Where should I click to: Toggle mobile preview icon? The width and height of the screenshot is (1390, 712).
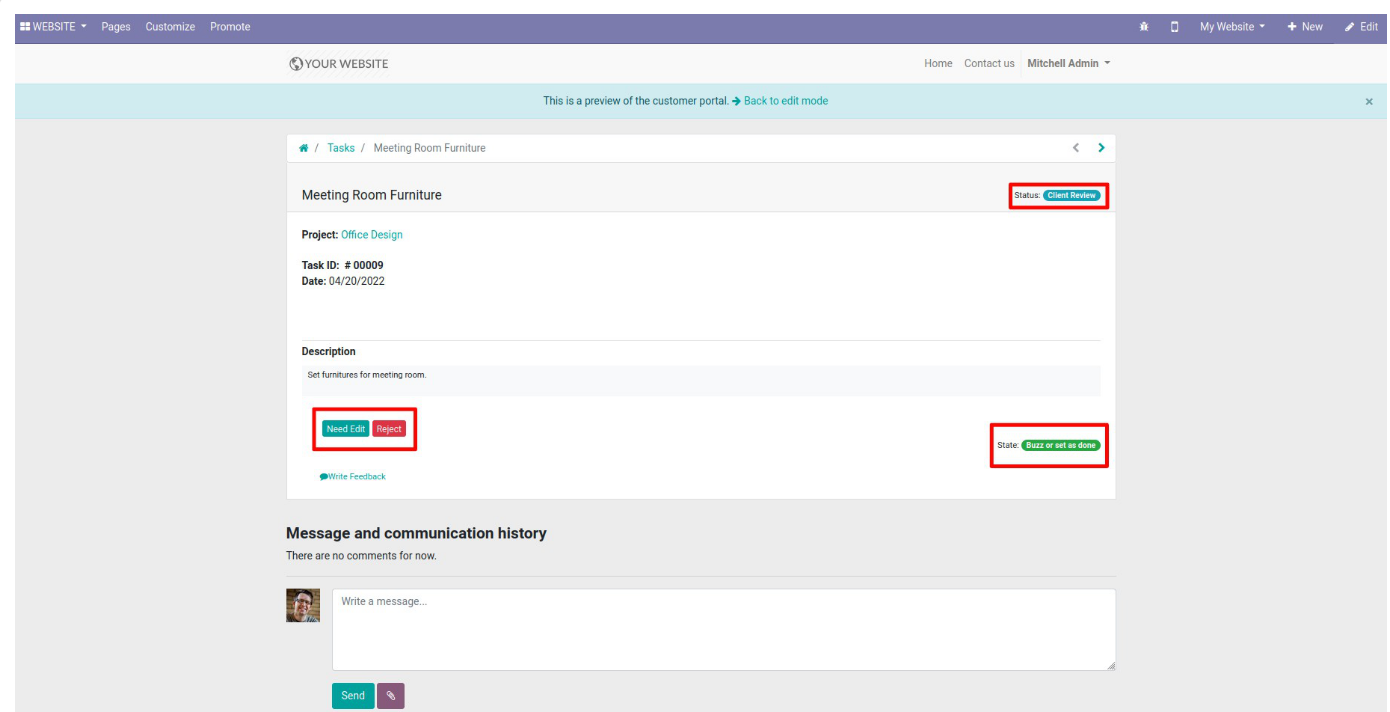click(x=1176, y=26)
